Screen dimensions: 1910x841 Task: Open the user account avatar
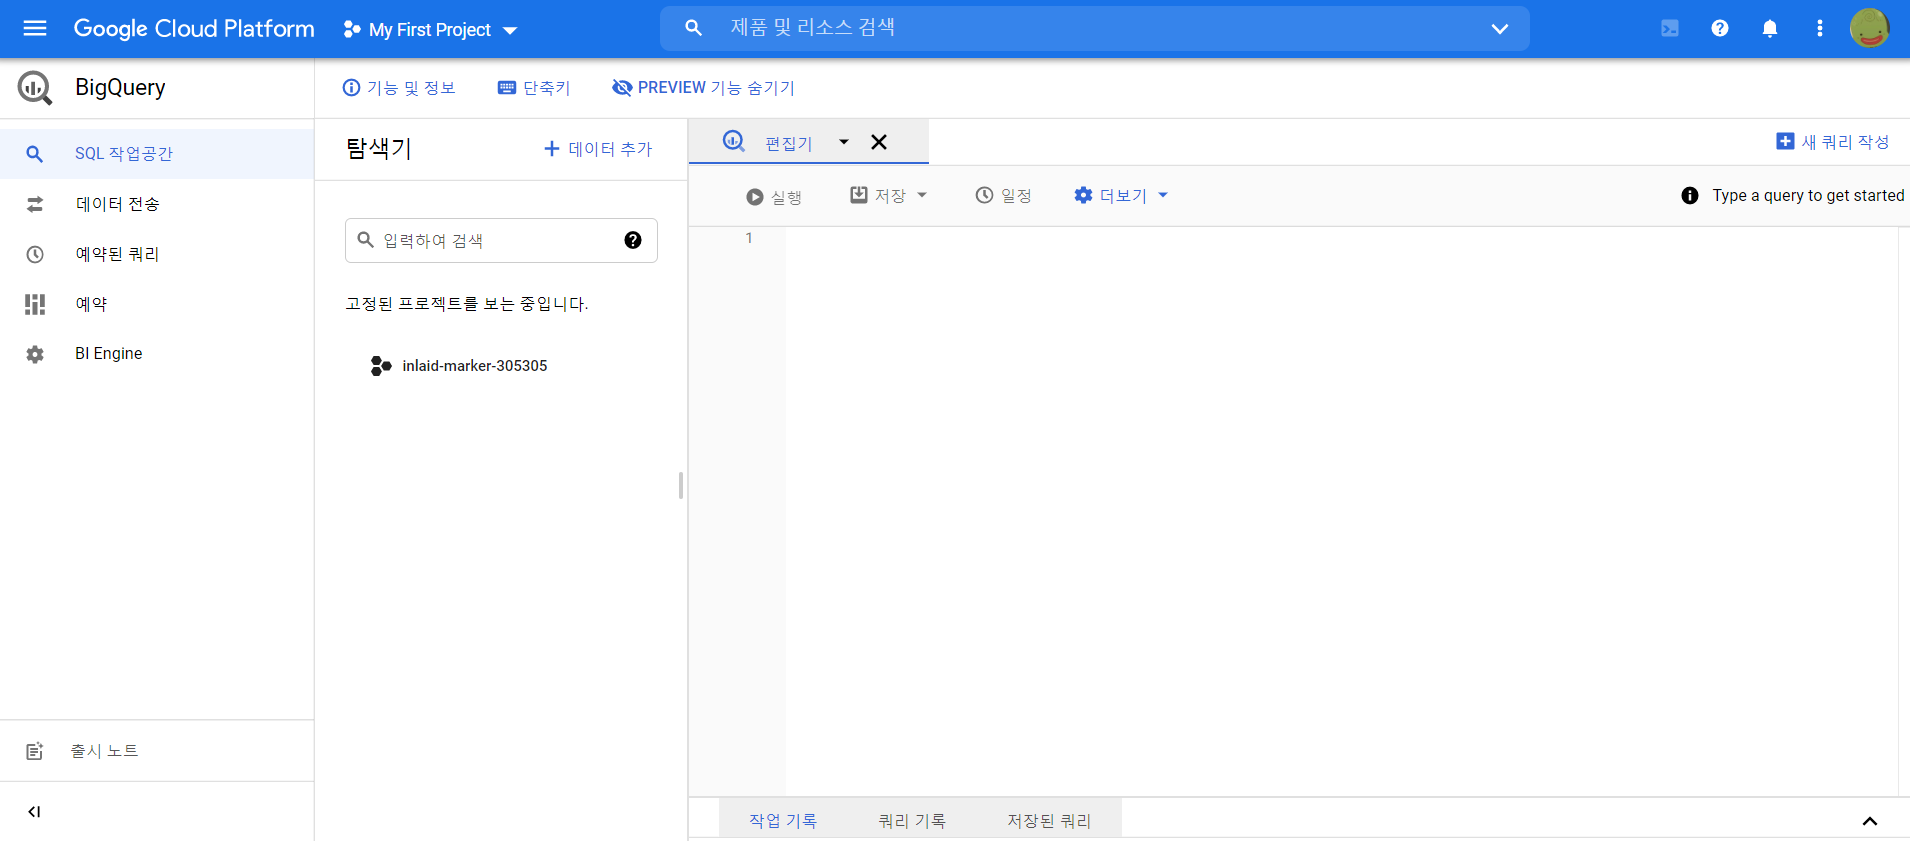pos(1869,28)
